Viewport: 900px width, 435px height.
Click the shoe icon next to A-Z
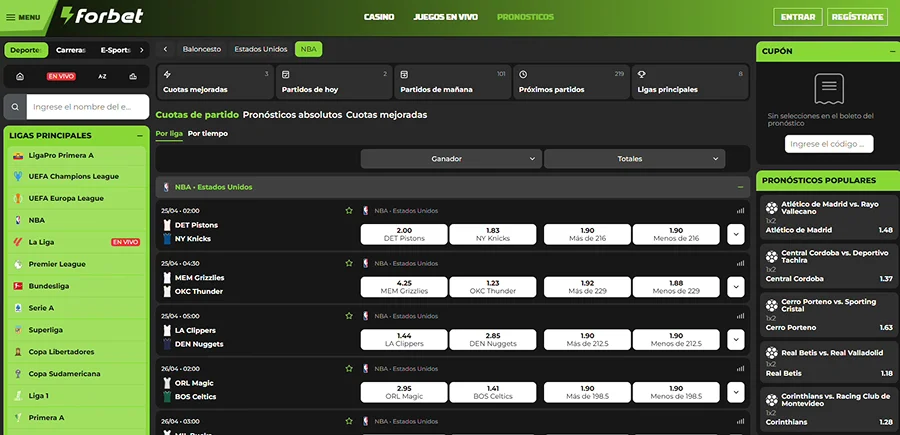133,76
